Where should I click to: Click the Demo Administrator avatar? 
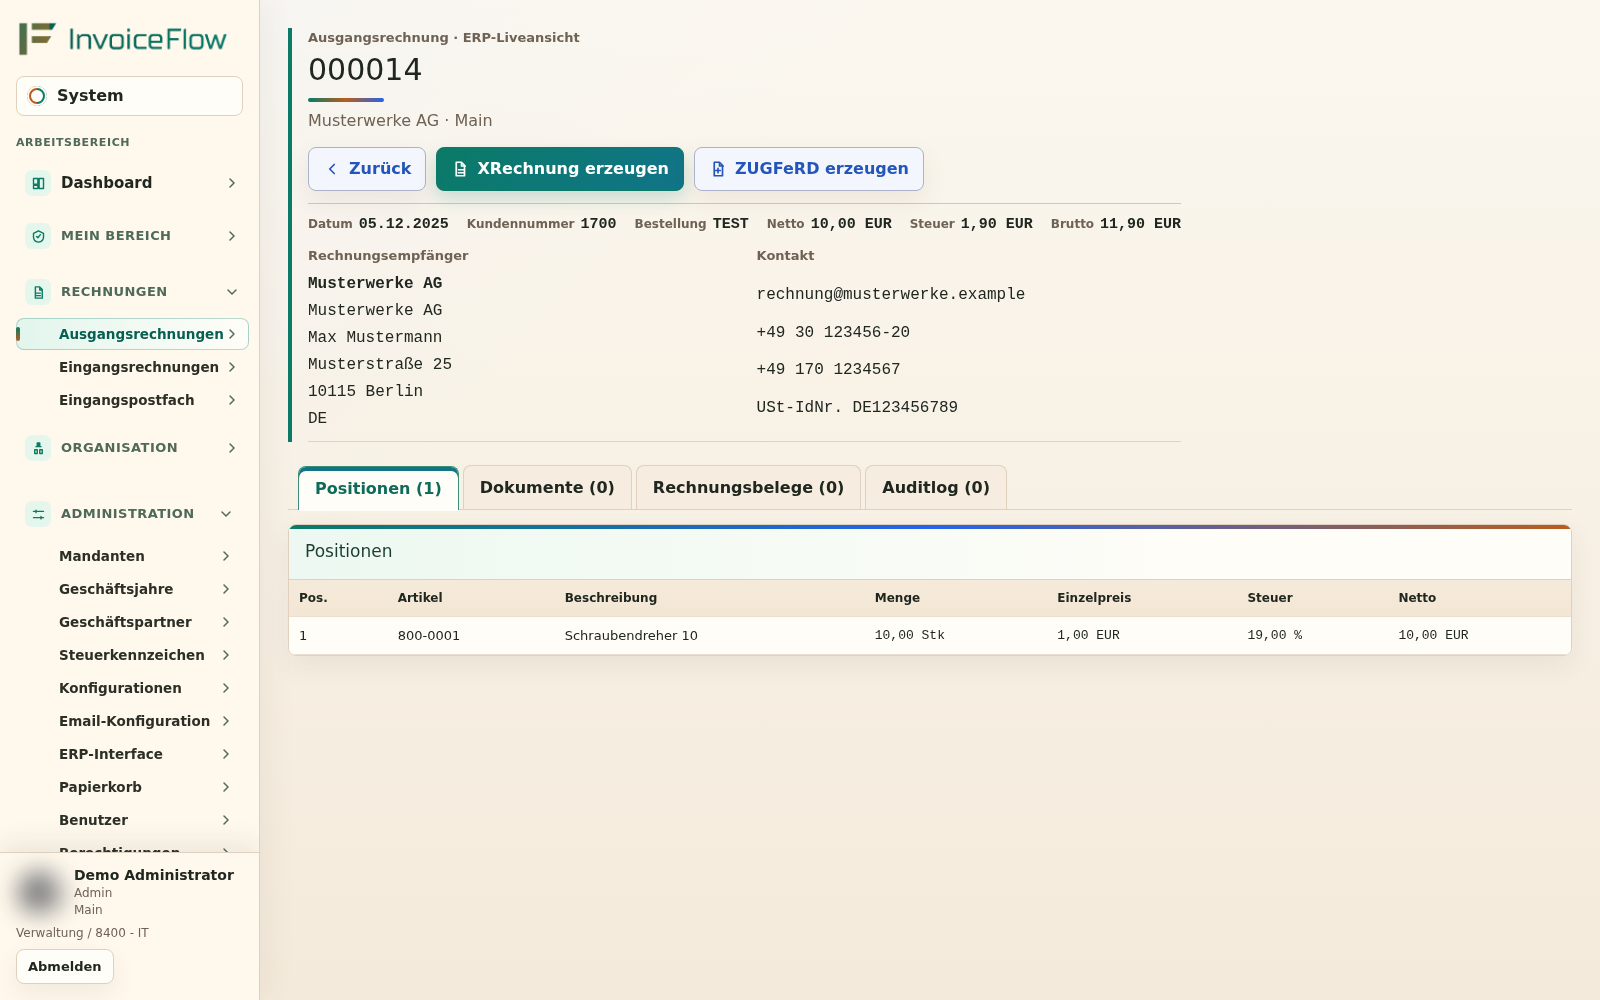point(40,891)
